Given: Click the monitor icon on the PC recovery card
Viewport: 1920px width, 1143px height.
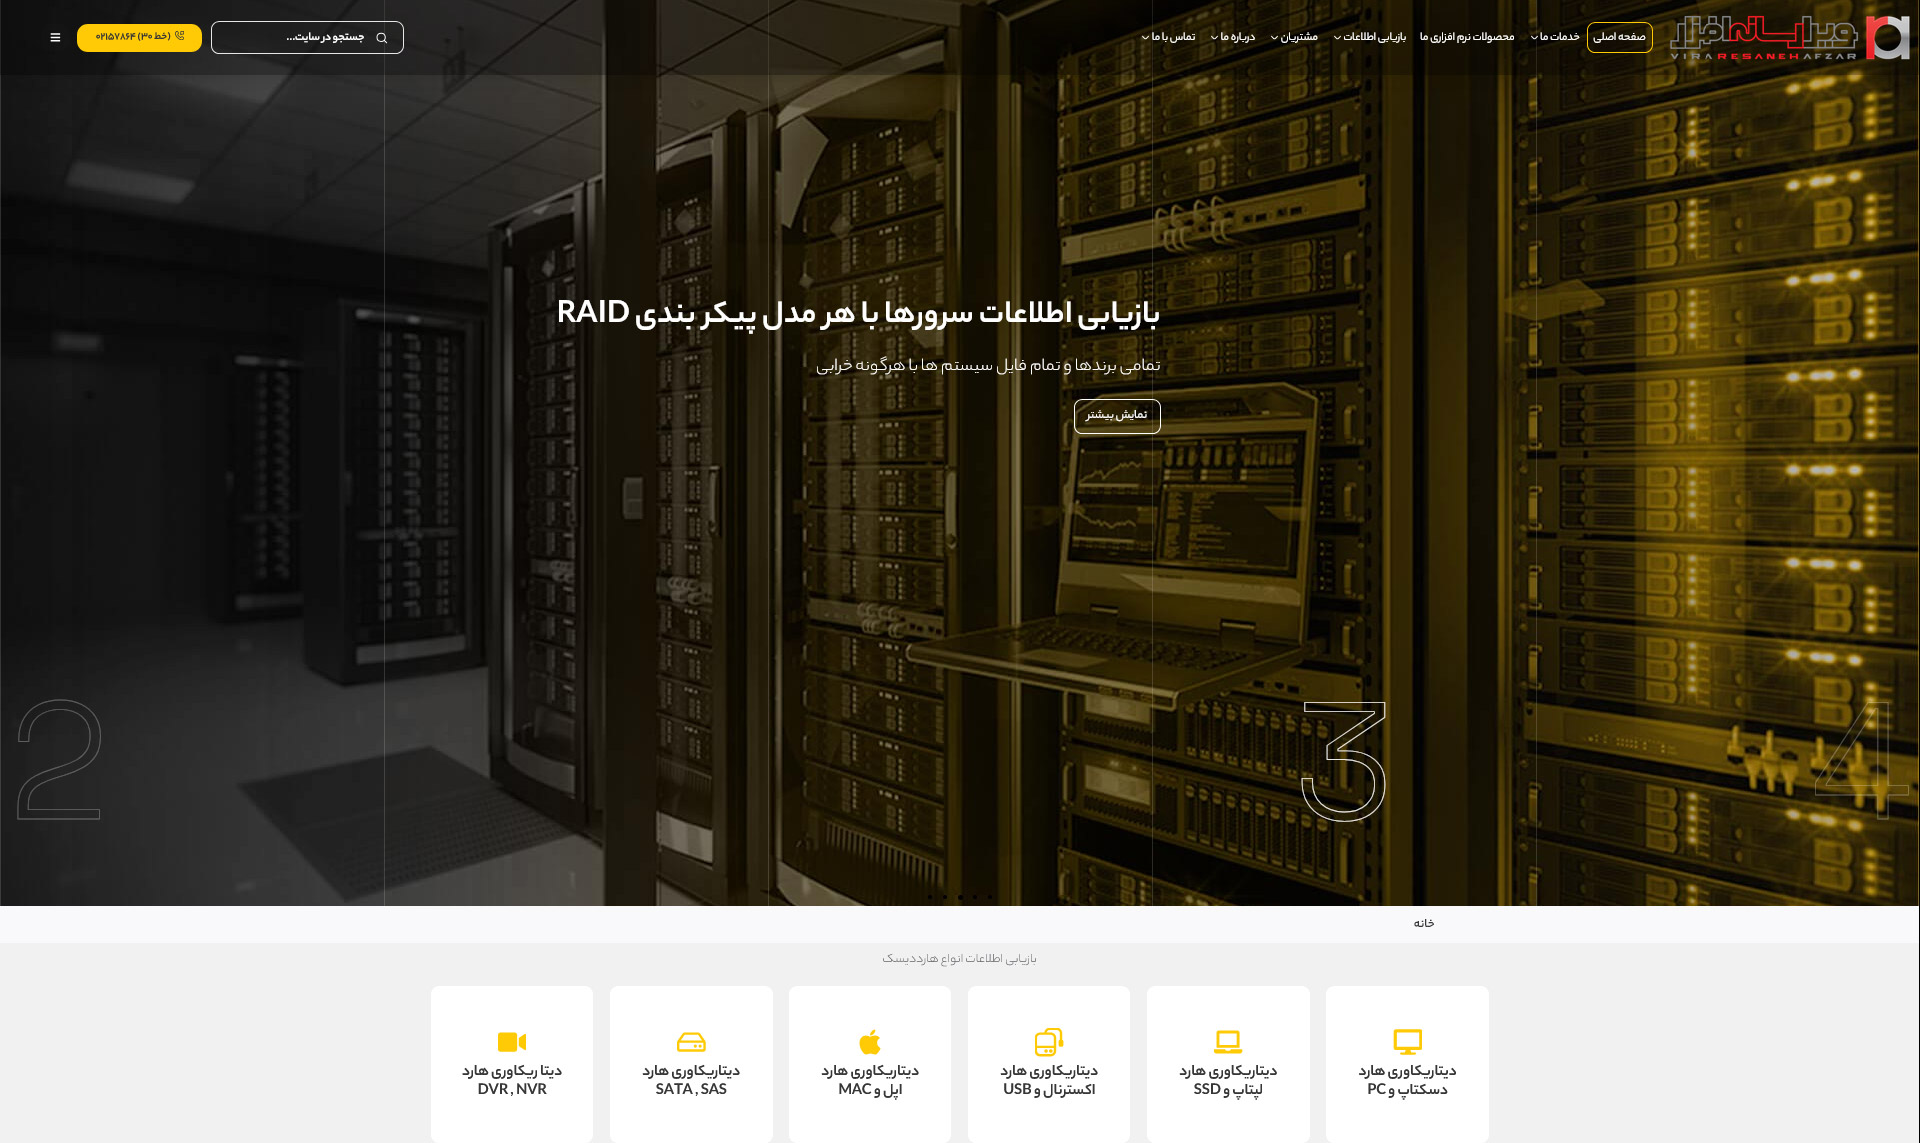Looking at the screenshot, I should (x=1406, y=1039).
